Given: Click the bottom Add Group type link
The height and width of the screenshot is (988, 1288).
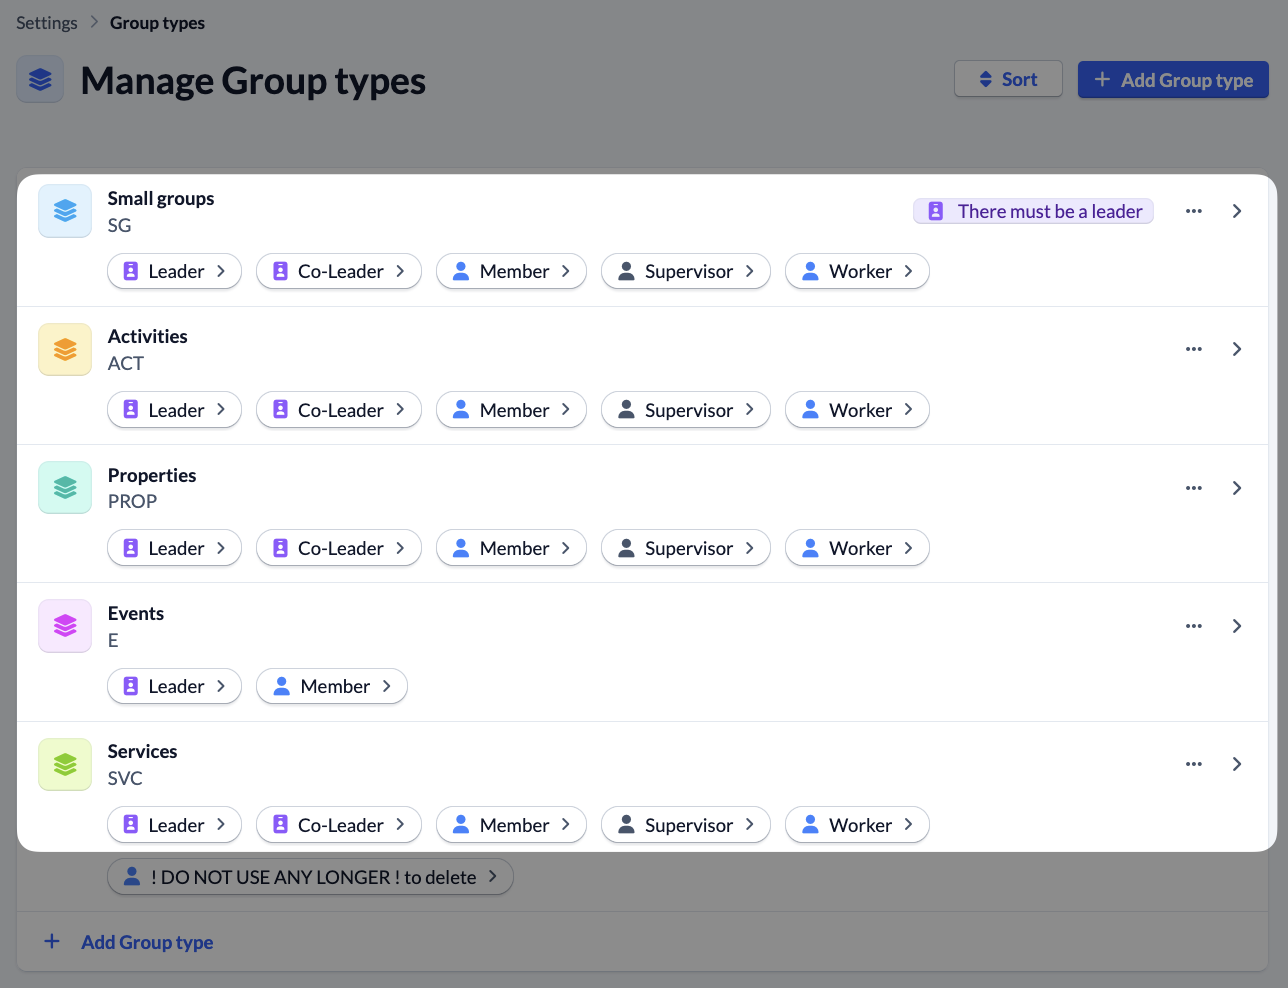Looking at the screenshot, I should [146, 942].
